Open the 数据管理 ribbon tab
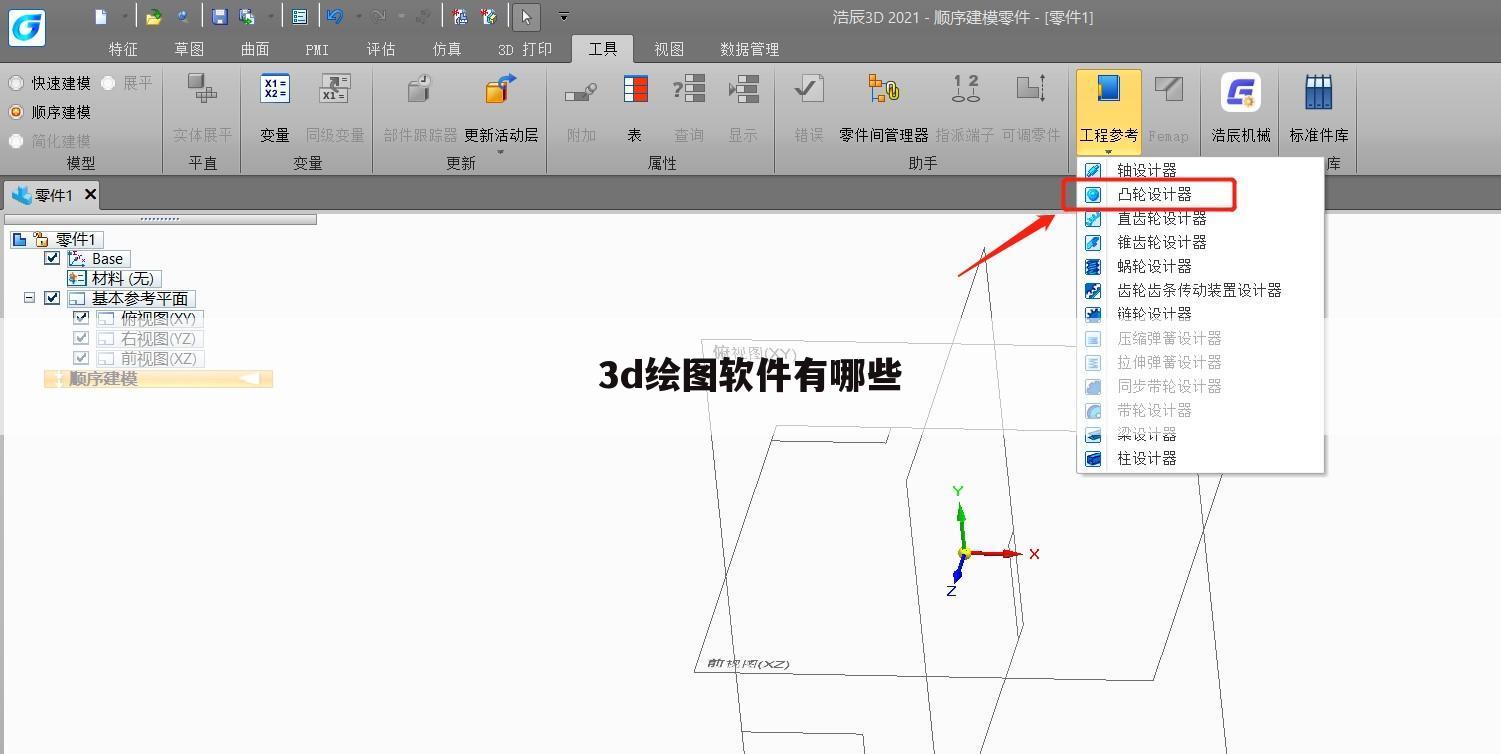Image resolution: width=1501 pixels, height=754 pixels. click(749, 49)
